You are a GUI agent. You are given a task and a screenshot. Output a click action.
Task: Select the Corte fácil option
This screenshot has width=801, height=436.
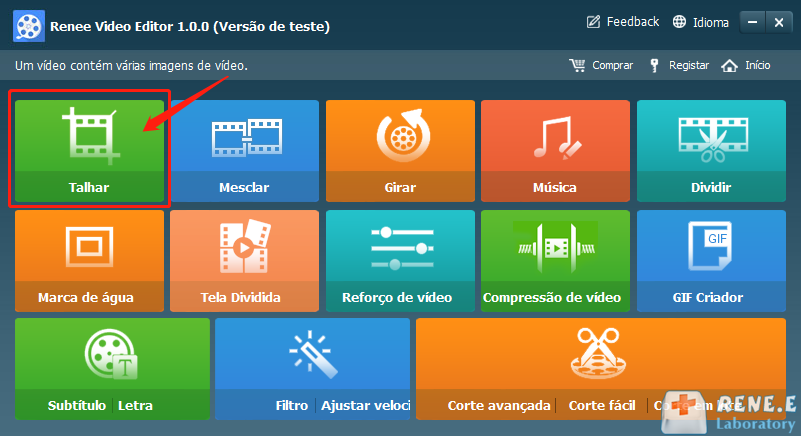pyautogui.click(x=602, y=405)
